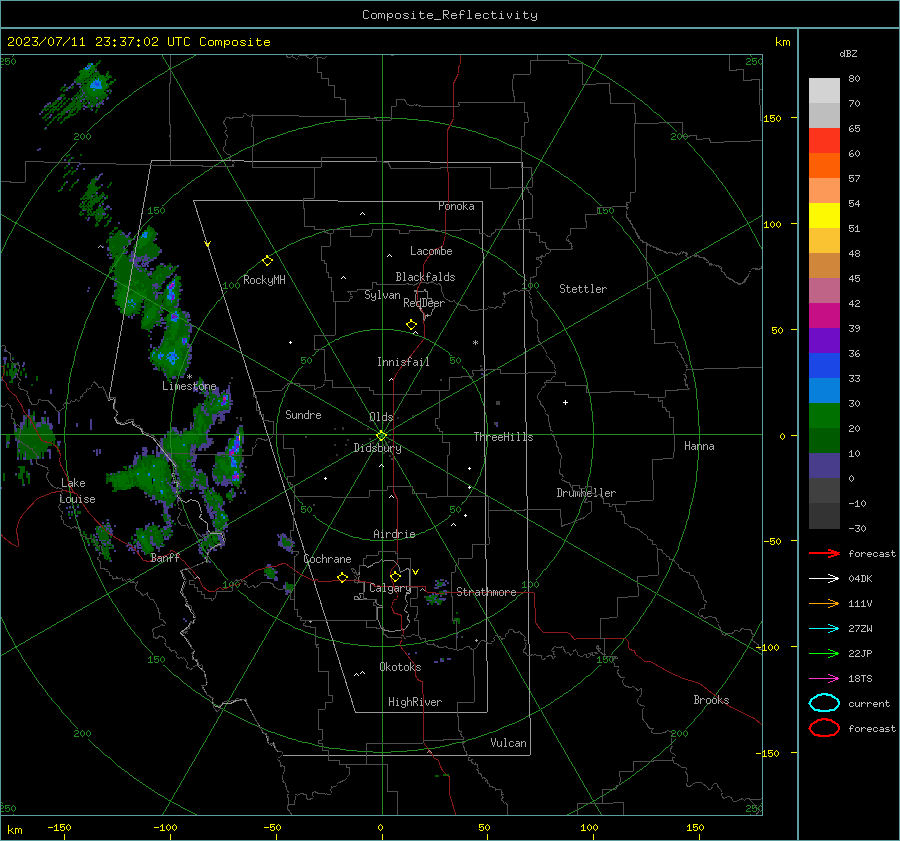
Task: Click the Vulcan town label
Action: 508,743
